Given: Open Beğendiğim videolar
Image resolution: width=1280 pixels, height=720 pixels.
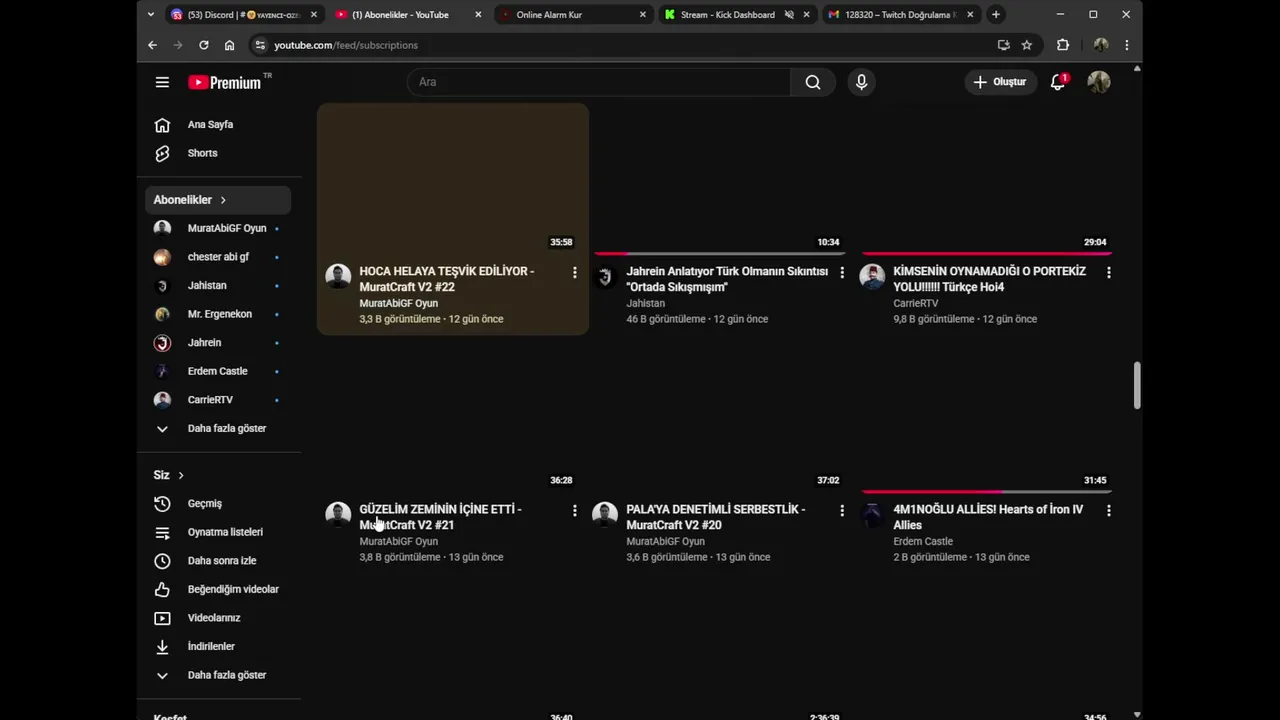Looking at the screenshot, I should click(x=219, y=589).
